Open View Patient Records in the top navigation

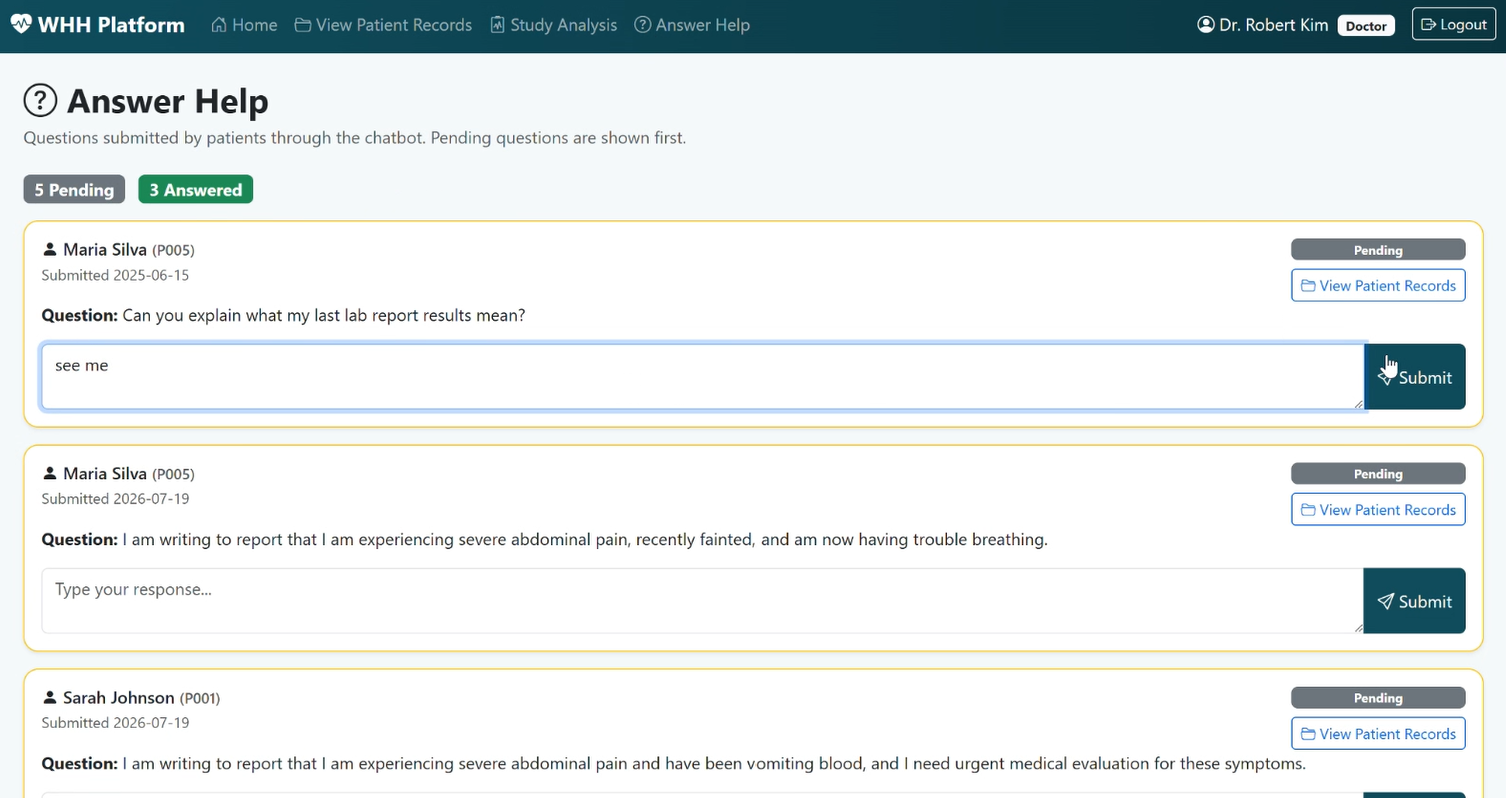point(383,25)
